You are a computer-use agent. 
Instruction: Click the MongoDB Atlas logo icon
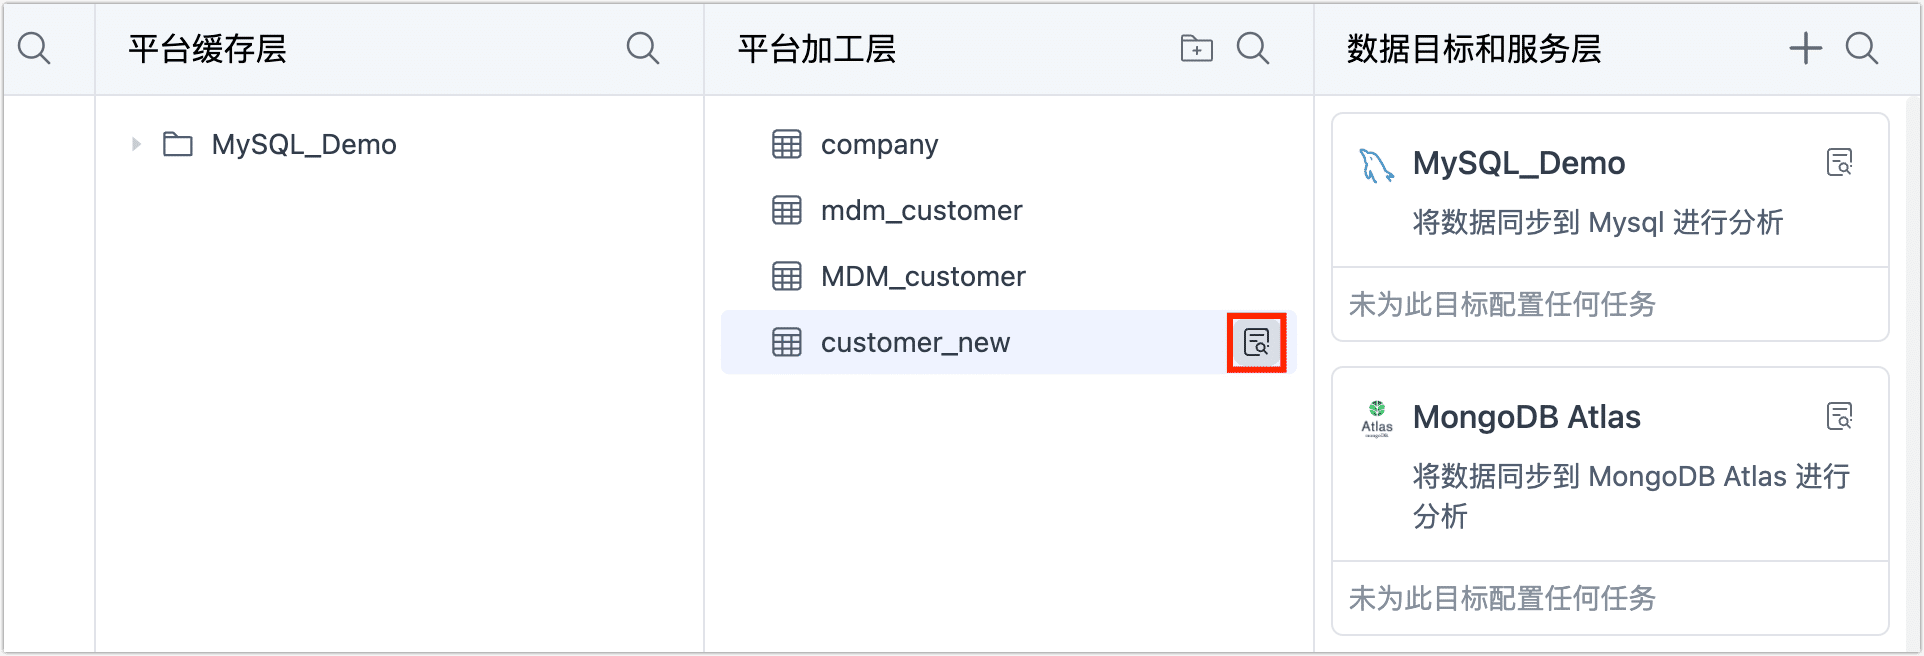point(1377,419)
